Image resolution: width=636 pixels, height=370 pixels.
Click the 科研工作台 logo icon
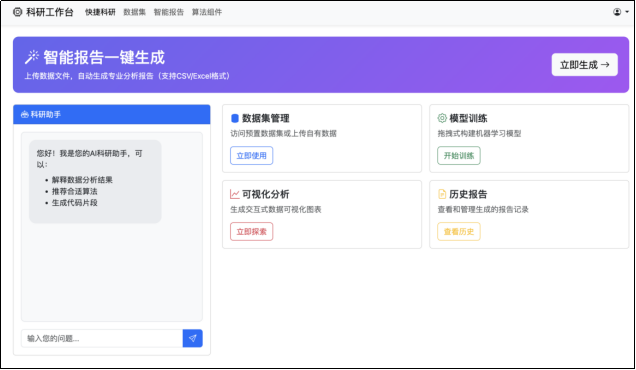click(x=17, y=12)
